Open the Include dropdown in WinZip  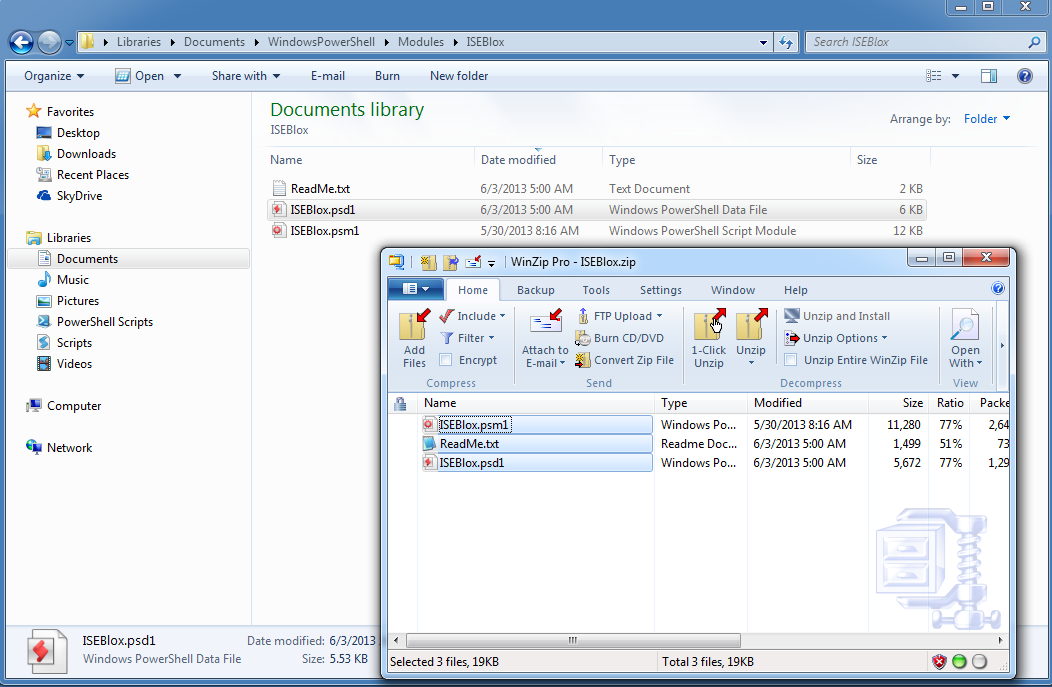472,316
